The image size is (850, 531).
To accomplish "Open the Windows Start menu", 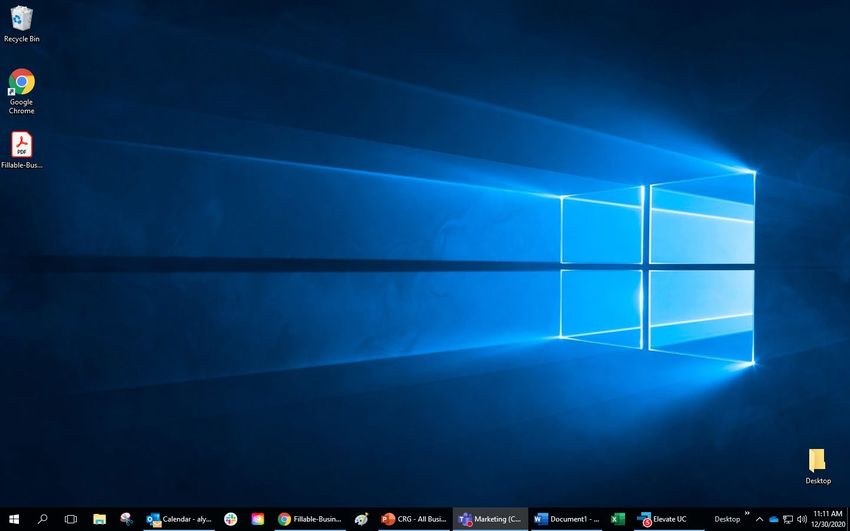I will [x=14, y=519].
